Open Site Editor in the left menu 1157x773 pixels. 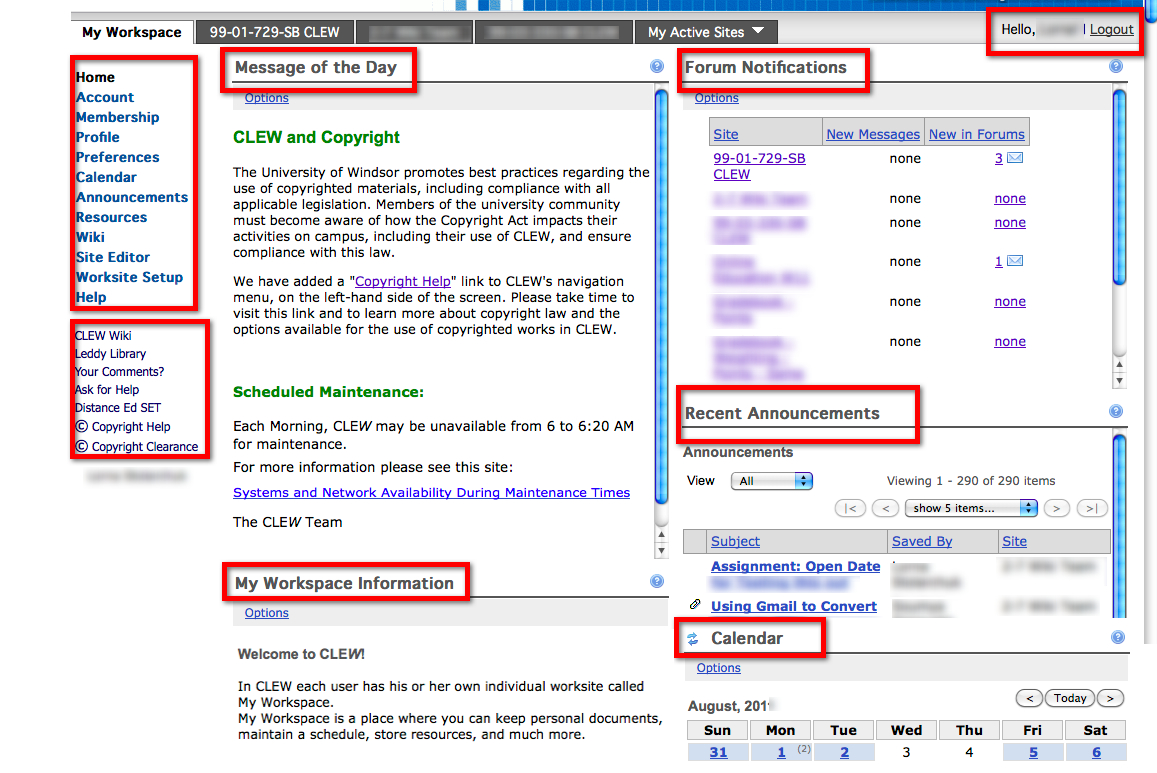pyautogui.click(x=113, y=257)
